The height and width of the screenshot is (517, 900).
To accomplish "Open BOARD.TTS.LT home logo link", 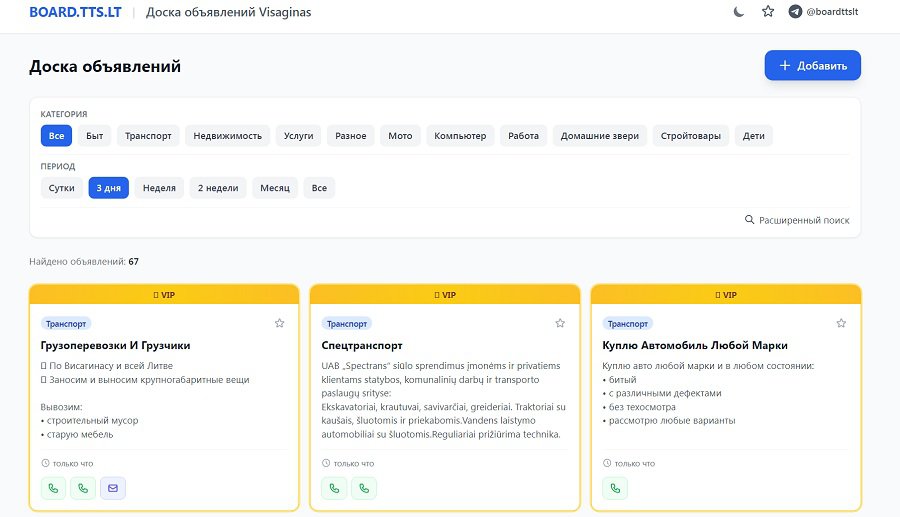I will click(x=76, y=12).
